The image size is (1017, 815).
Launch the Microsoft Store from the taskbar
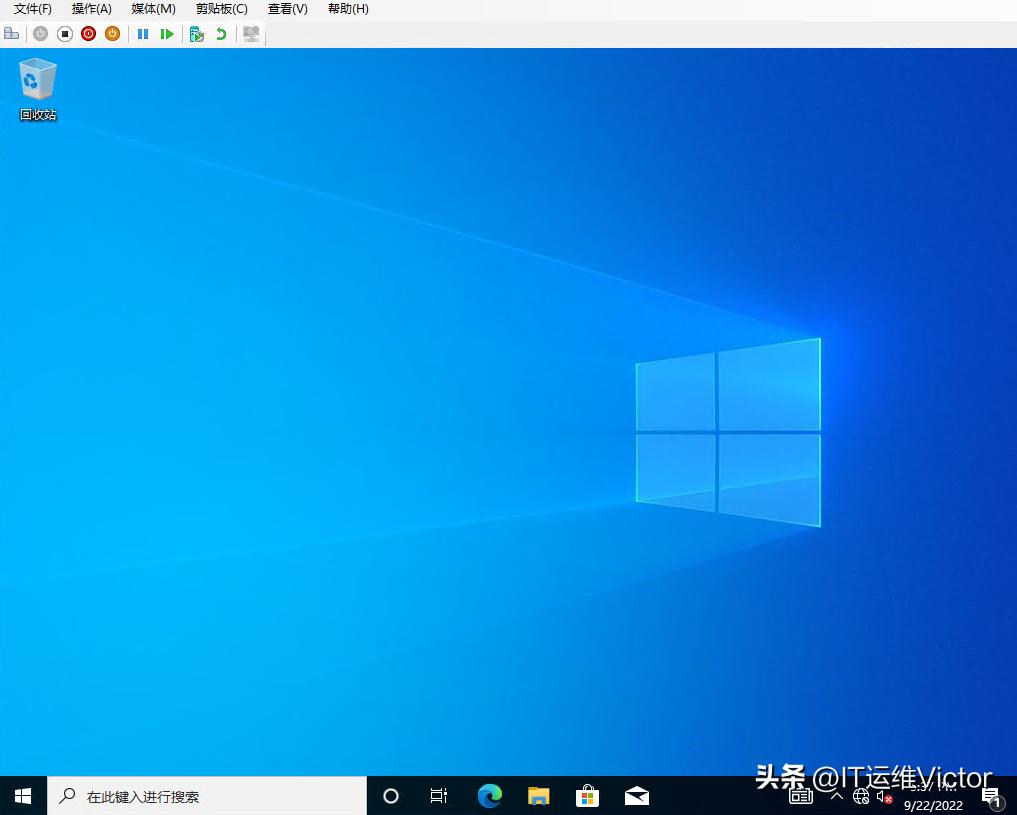pos(587,795)
